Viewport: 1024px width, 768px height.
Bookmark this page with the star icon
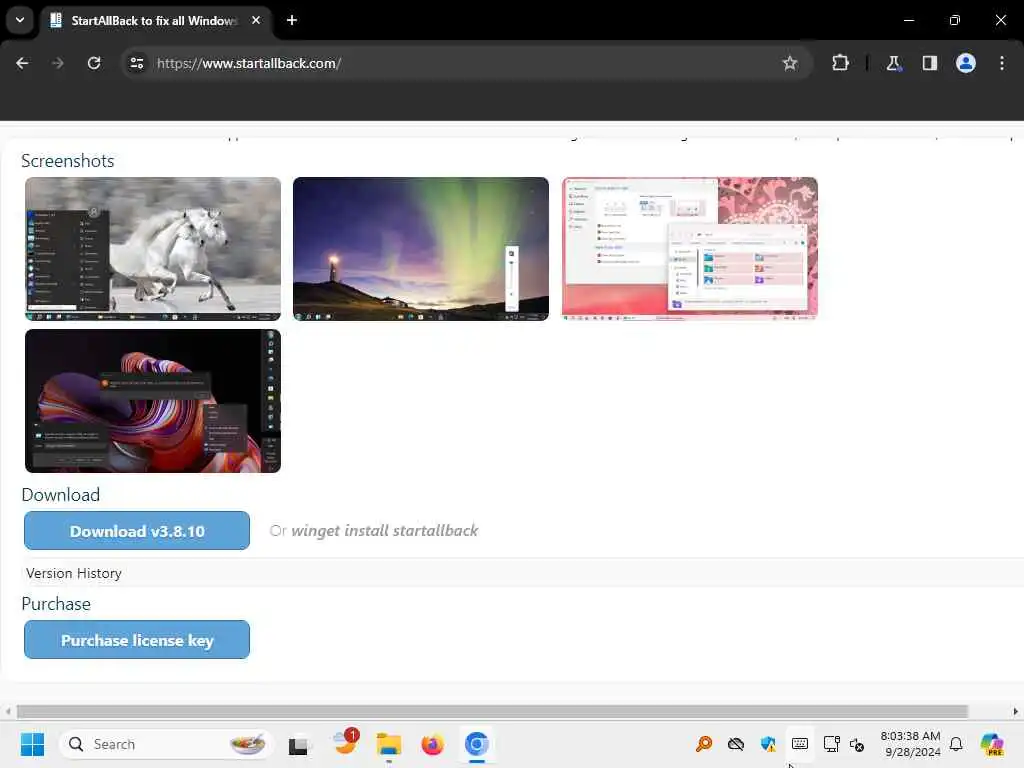790,63
